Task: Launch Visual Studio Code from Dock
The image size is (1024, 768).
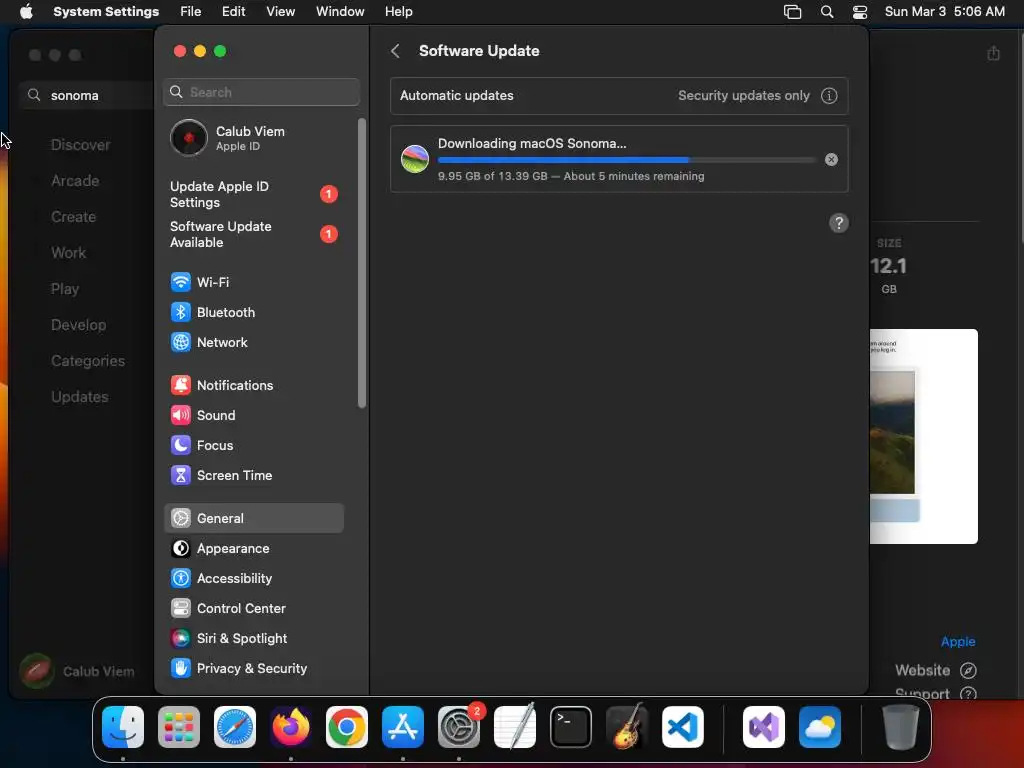Action: (x=682, y=727)
